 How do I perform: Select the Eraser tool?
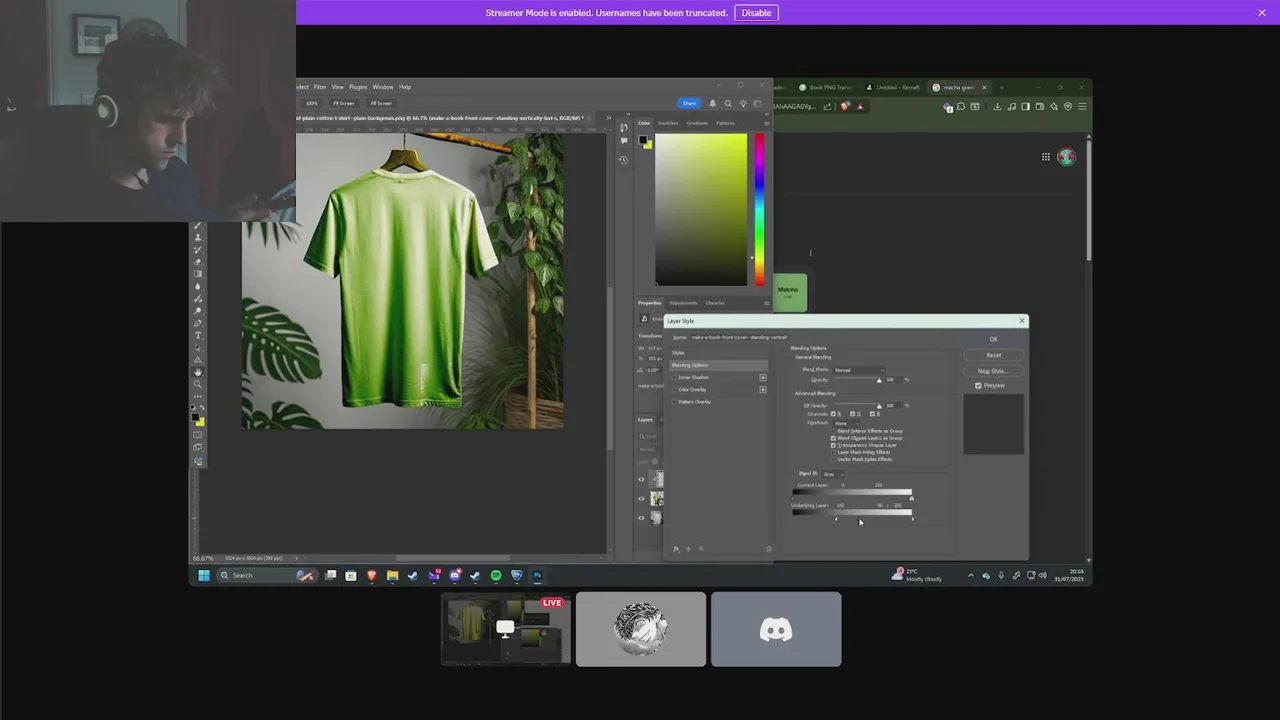[x=198, y=262]
